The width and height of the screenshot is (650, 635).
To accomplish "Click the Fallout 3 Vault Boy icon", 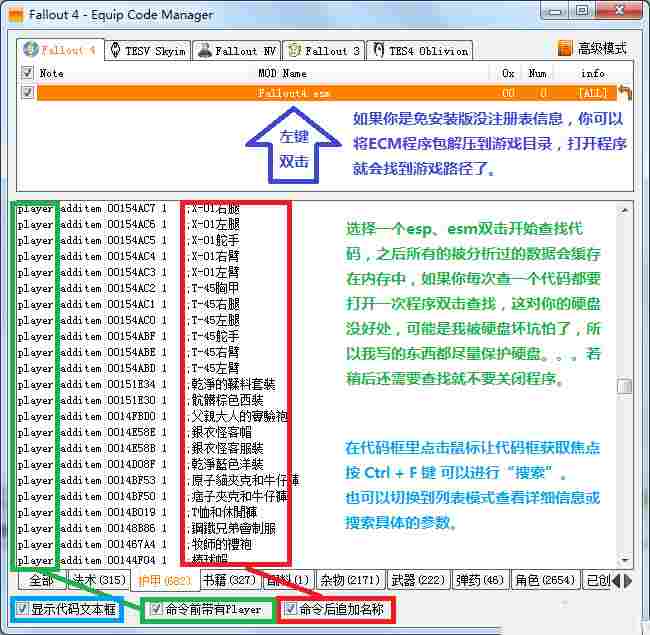I will tap(294, 50).
